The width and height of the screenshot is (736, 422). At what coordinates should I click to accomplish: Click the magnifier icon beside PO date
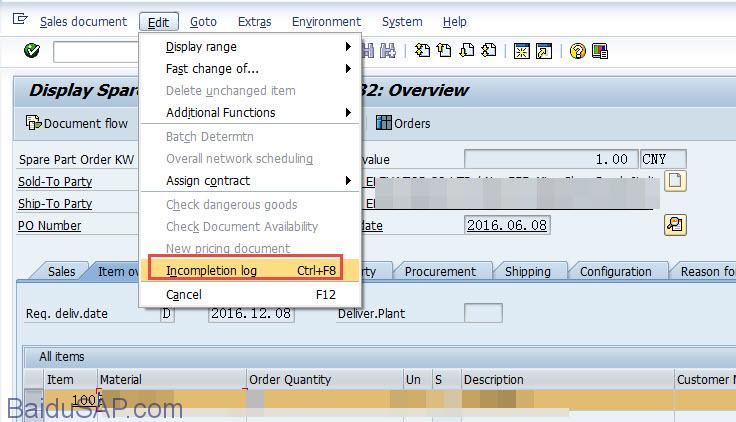675,225
